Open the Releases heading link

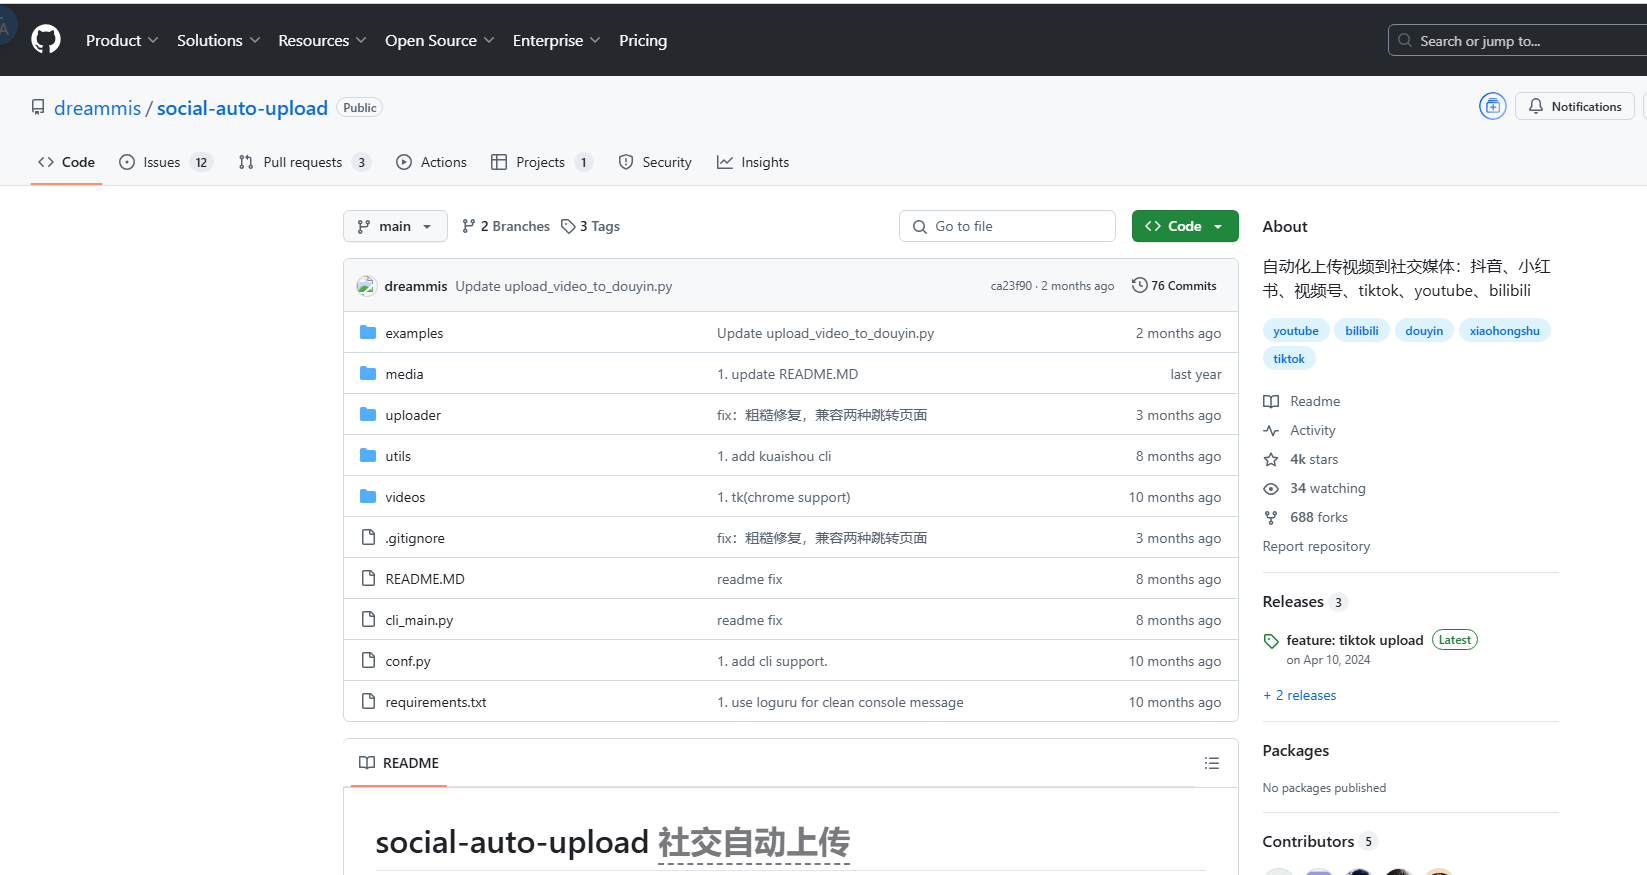point(1305,602)
